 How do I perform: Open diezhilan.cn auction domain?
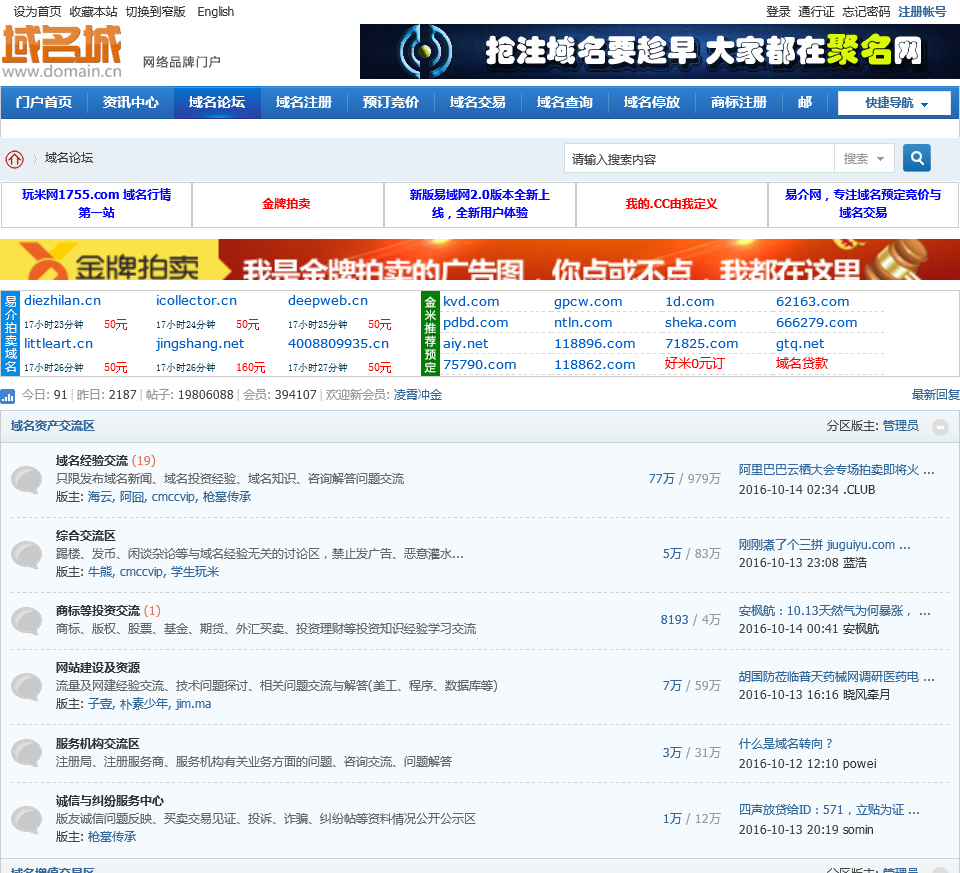[62, 301]
